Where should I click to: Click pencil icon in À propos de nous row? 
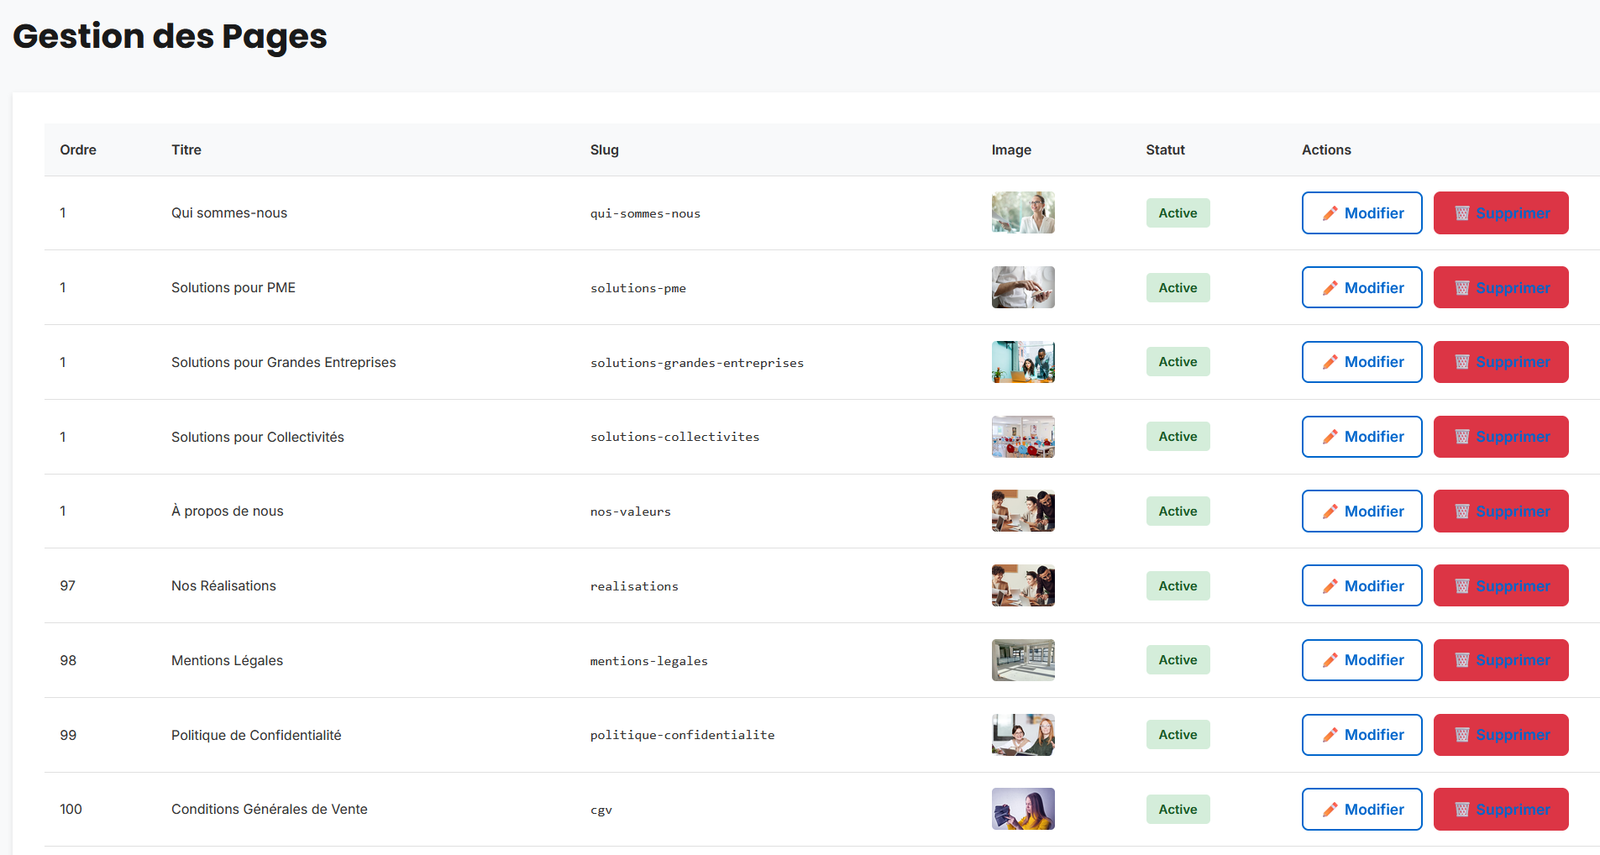[1330, 511]
